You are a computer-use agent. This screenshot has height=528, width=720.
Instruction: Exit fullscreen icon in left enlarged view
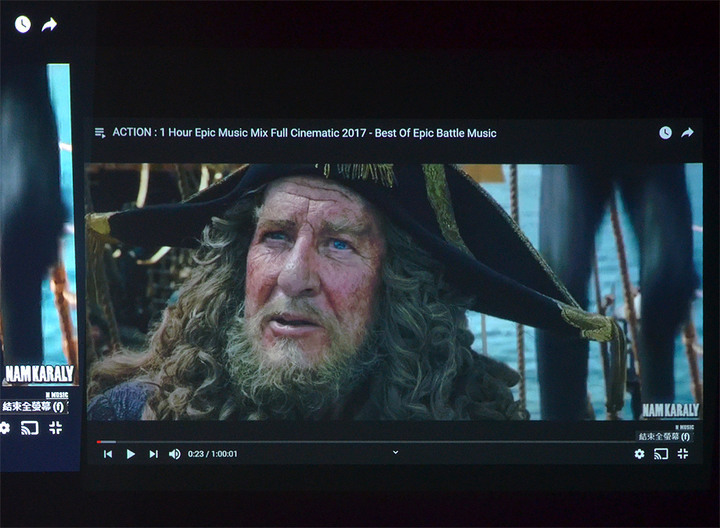(56, 428)
